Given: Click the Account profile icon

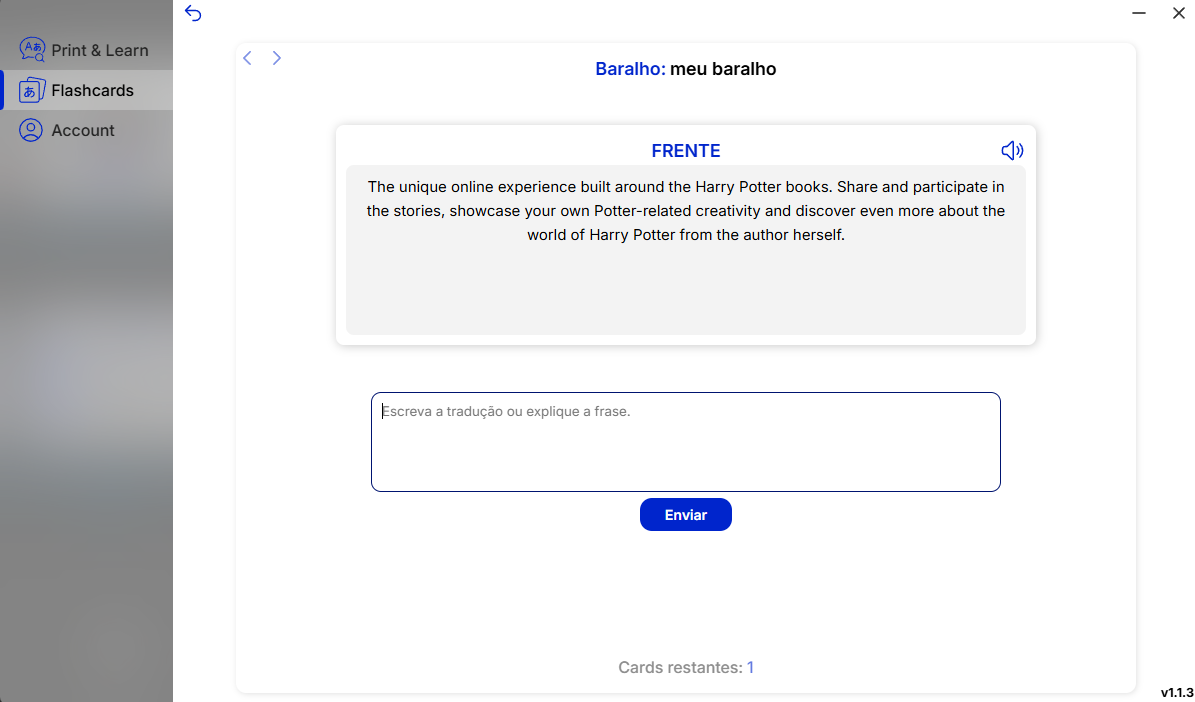Looking at the screenshot, I should [32, 130].
